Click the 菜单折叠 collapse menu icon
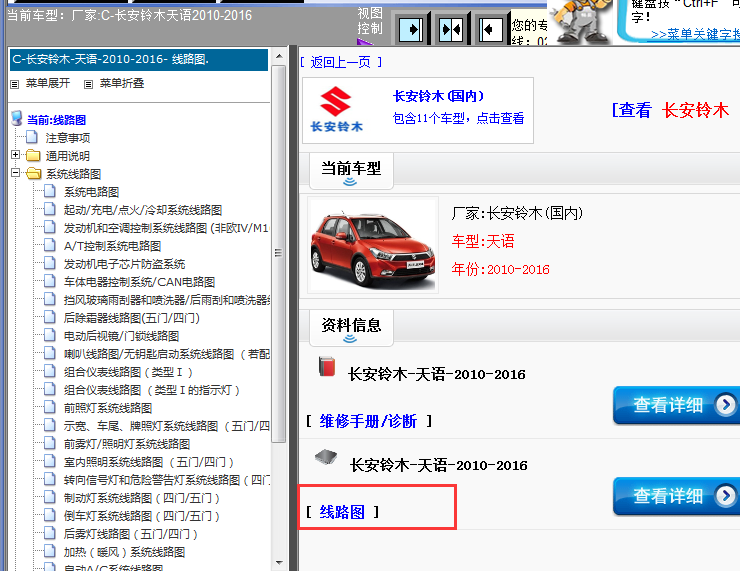 [88, 84]
